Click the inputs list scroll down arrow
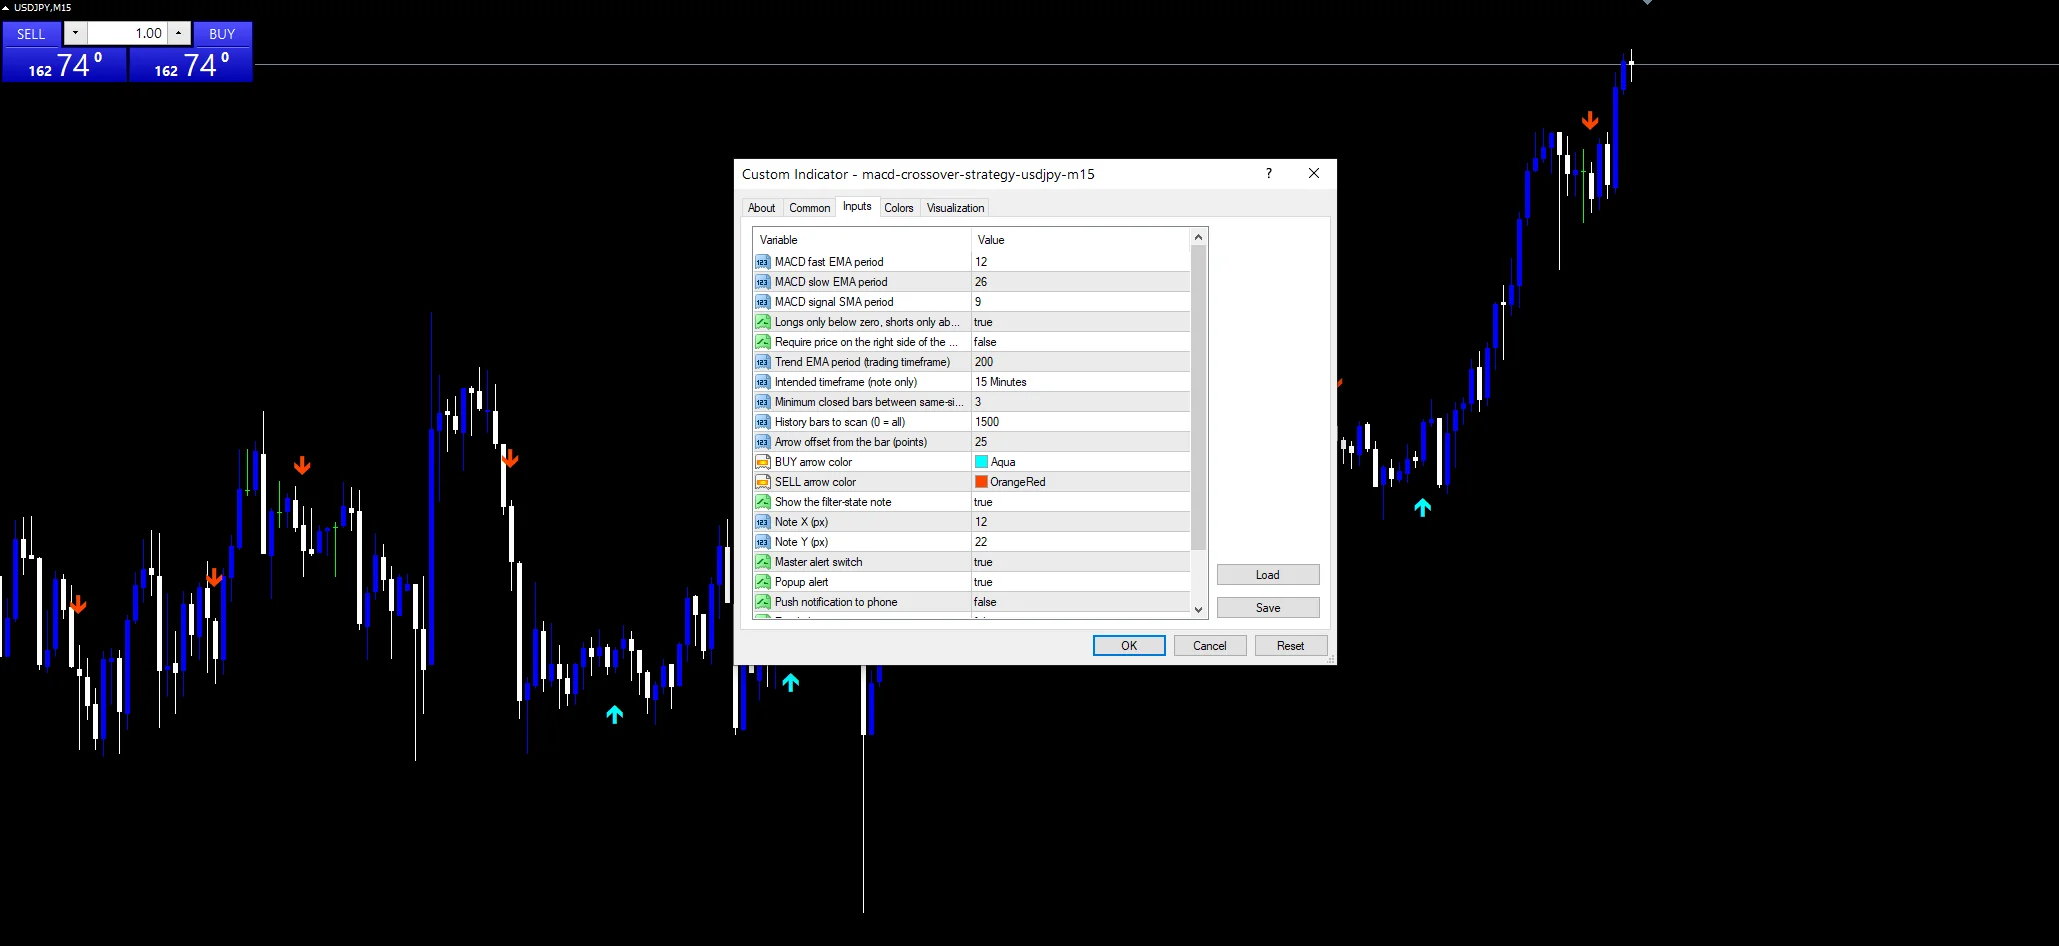The height and width of the screenshot is (946, 2059). [x=1198, y=609]
